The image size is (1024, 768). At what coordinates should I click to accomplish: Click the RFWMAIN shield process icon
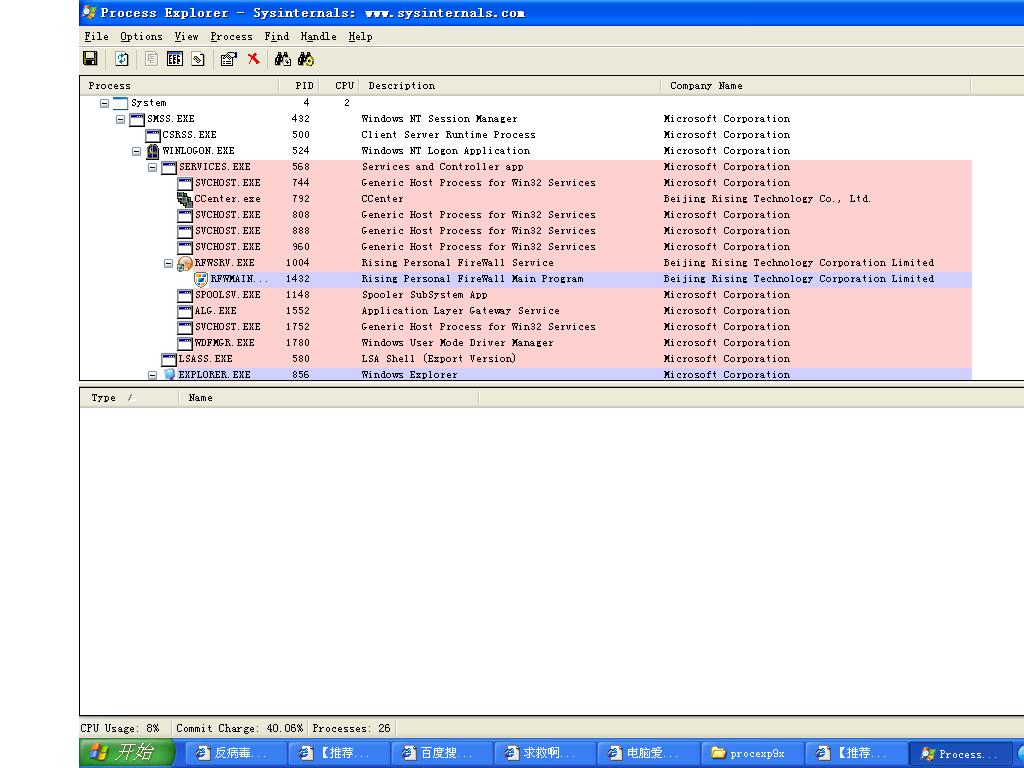pyautogui.click(x=201, y=279)
